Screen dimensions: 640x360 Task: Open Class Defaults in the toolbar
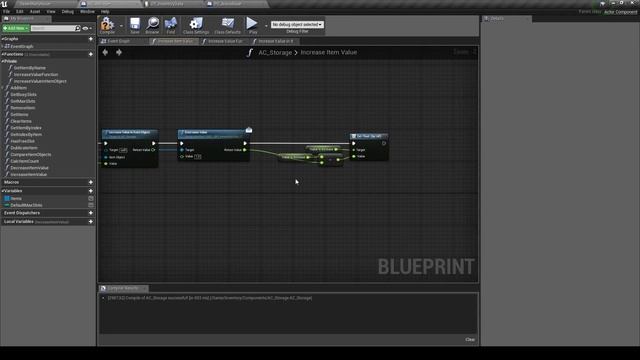pyautogui.click(x=227, y=25)
